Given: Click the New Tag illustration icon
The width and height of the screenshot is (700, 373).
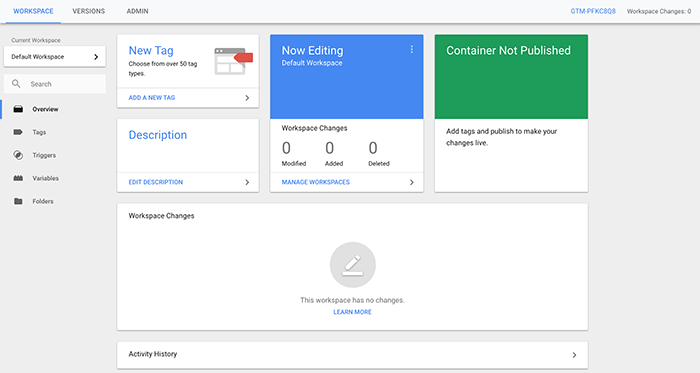Looking at the screenshot, I should click(233, 61).
